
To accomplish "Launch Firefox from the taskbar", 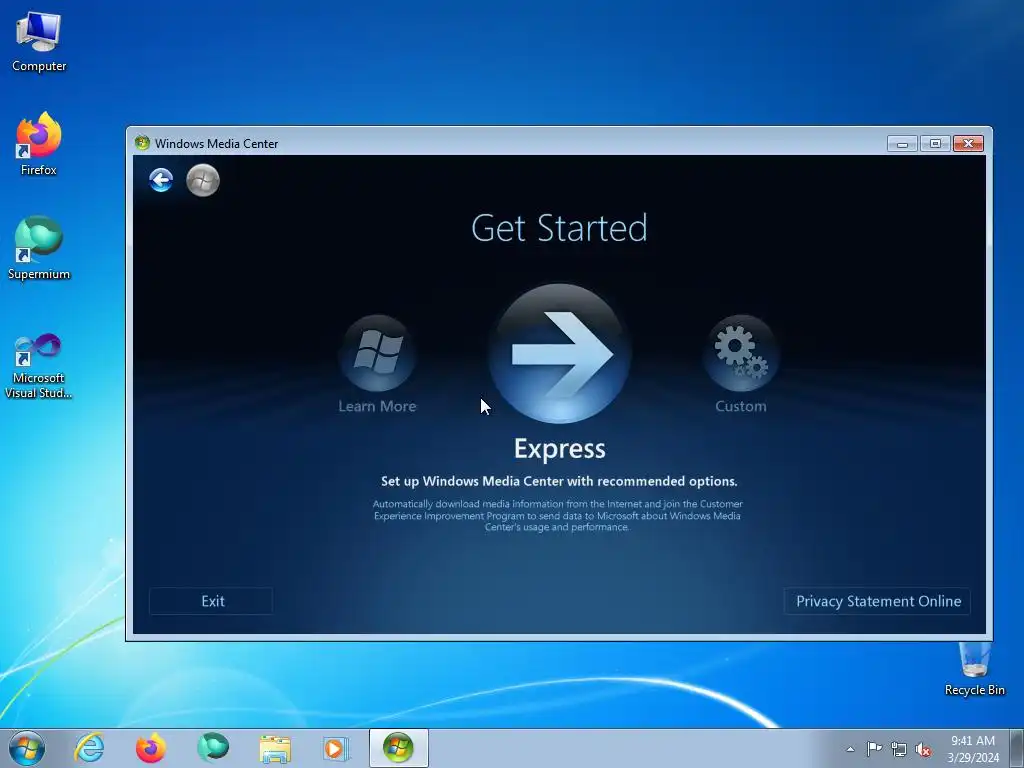I will [x=150, y=748].
